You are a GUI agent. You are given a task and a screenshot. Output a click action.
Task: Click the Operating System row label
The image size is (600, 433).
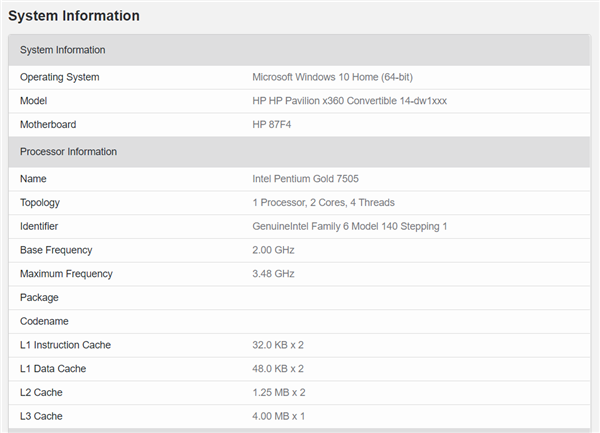(59, 77)
